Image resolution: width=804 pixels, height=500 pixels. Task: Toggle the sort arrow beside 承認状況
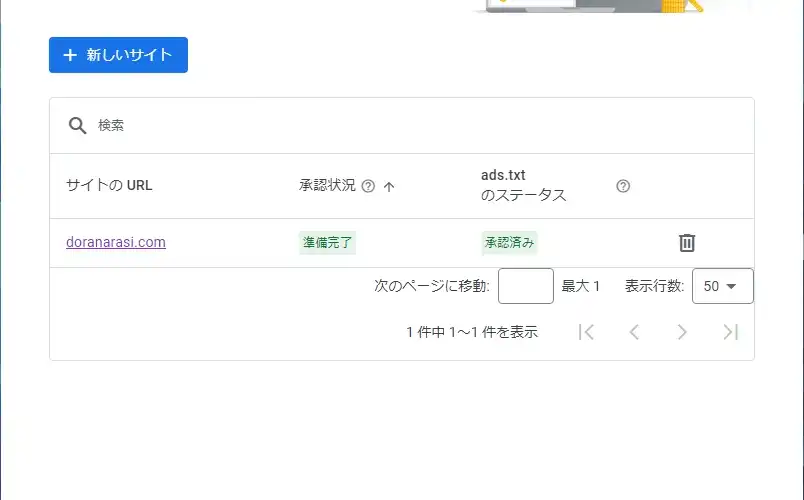point(389,186)
